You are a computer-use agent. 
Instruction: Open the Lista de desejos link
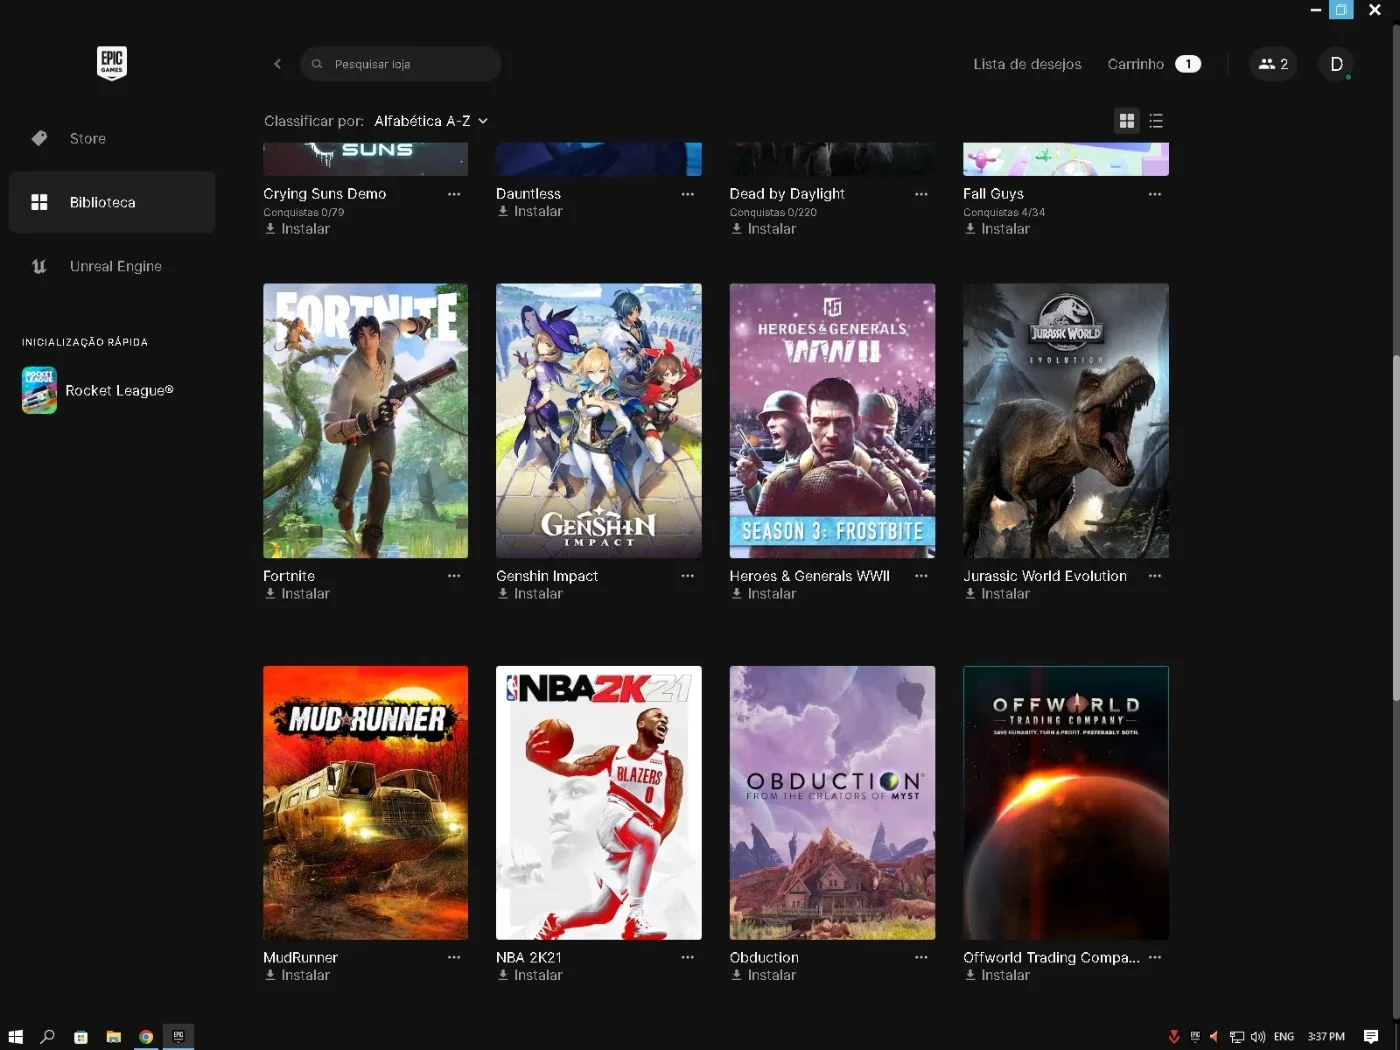tap(1027, 64)
